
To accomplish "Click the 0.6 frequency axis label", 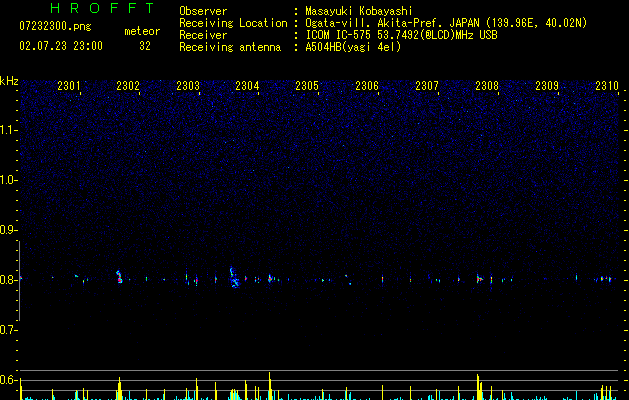I will (8, 380).
